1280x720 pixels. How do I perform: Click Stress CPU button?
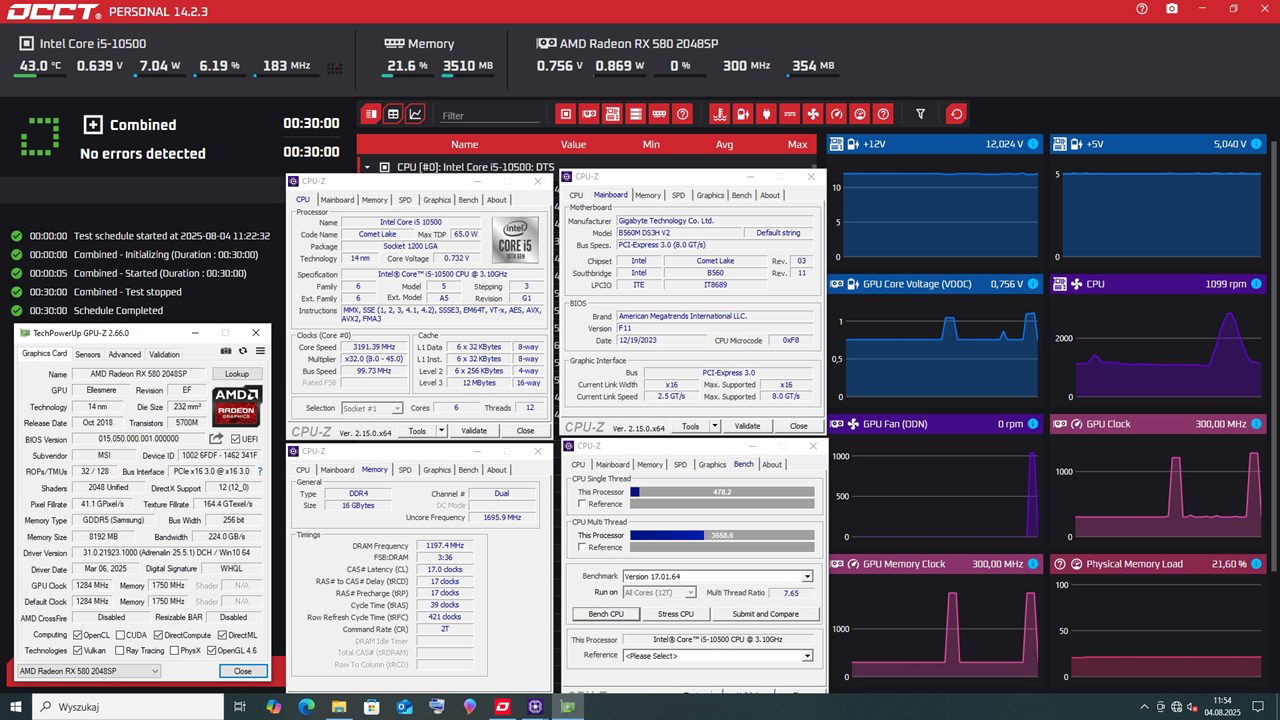point(675,614)
